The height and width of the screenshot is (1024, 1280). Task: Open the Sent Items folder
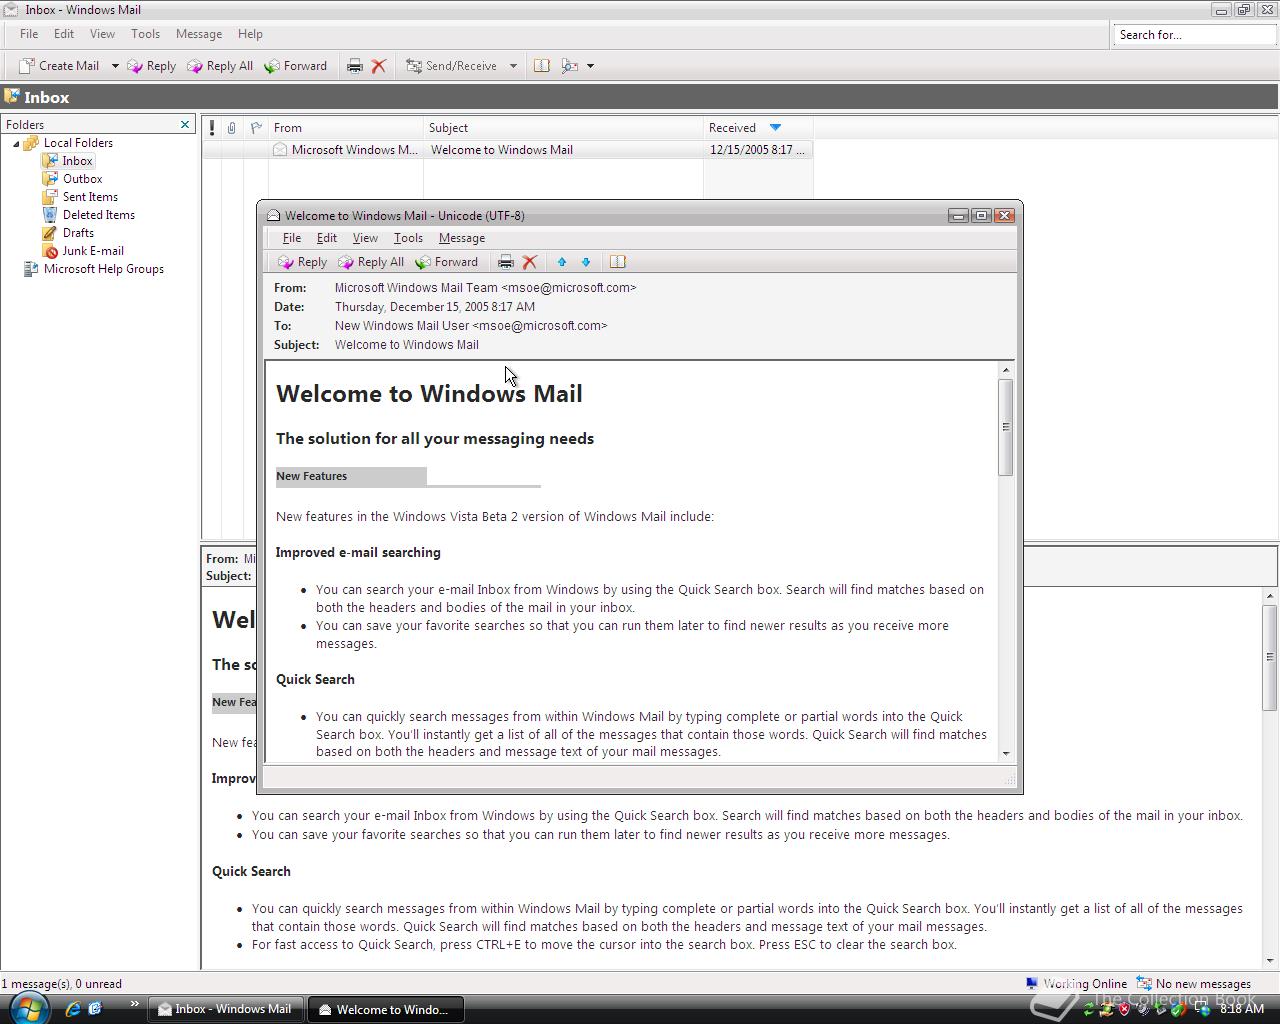coord(80,197)
